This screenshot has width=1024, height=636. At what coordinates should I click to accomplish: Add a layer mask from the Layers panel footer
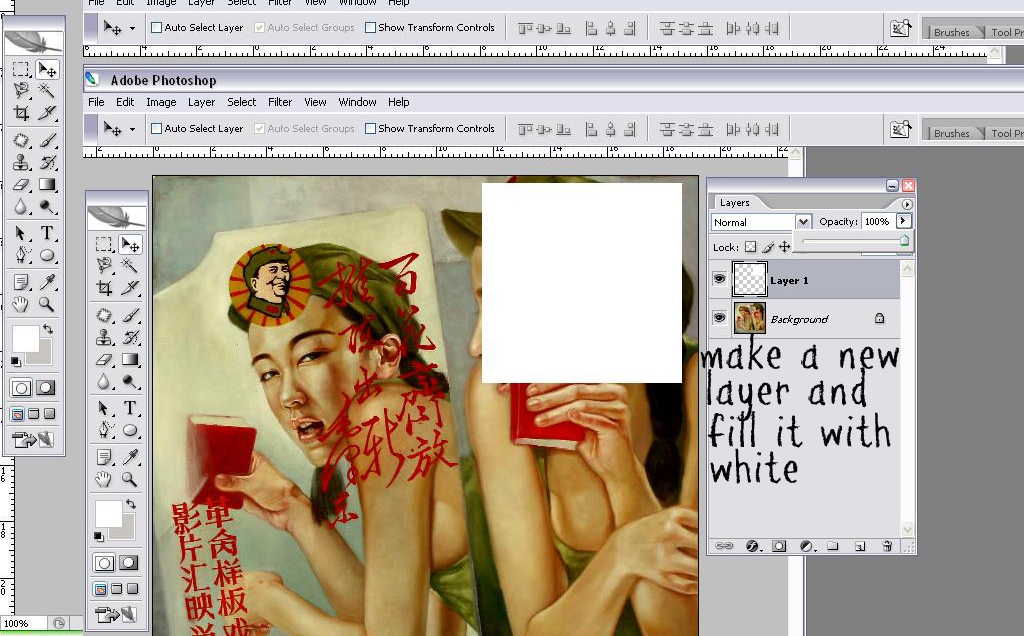779,546
